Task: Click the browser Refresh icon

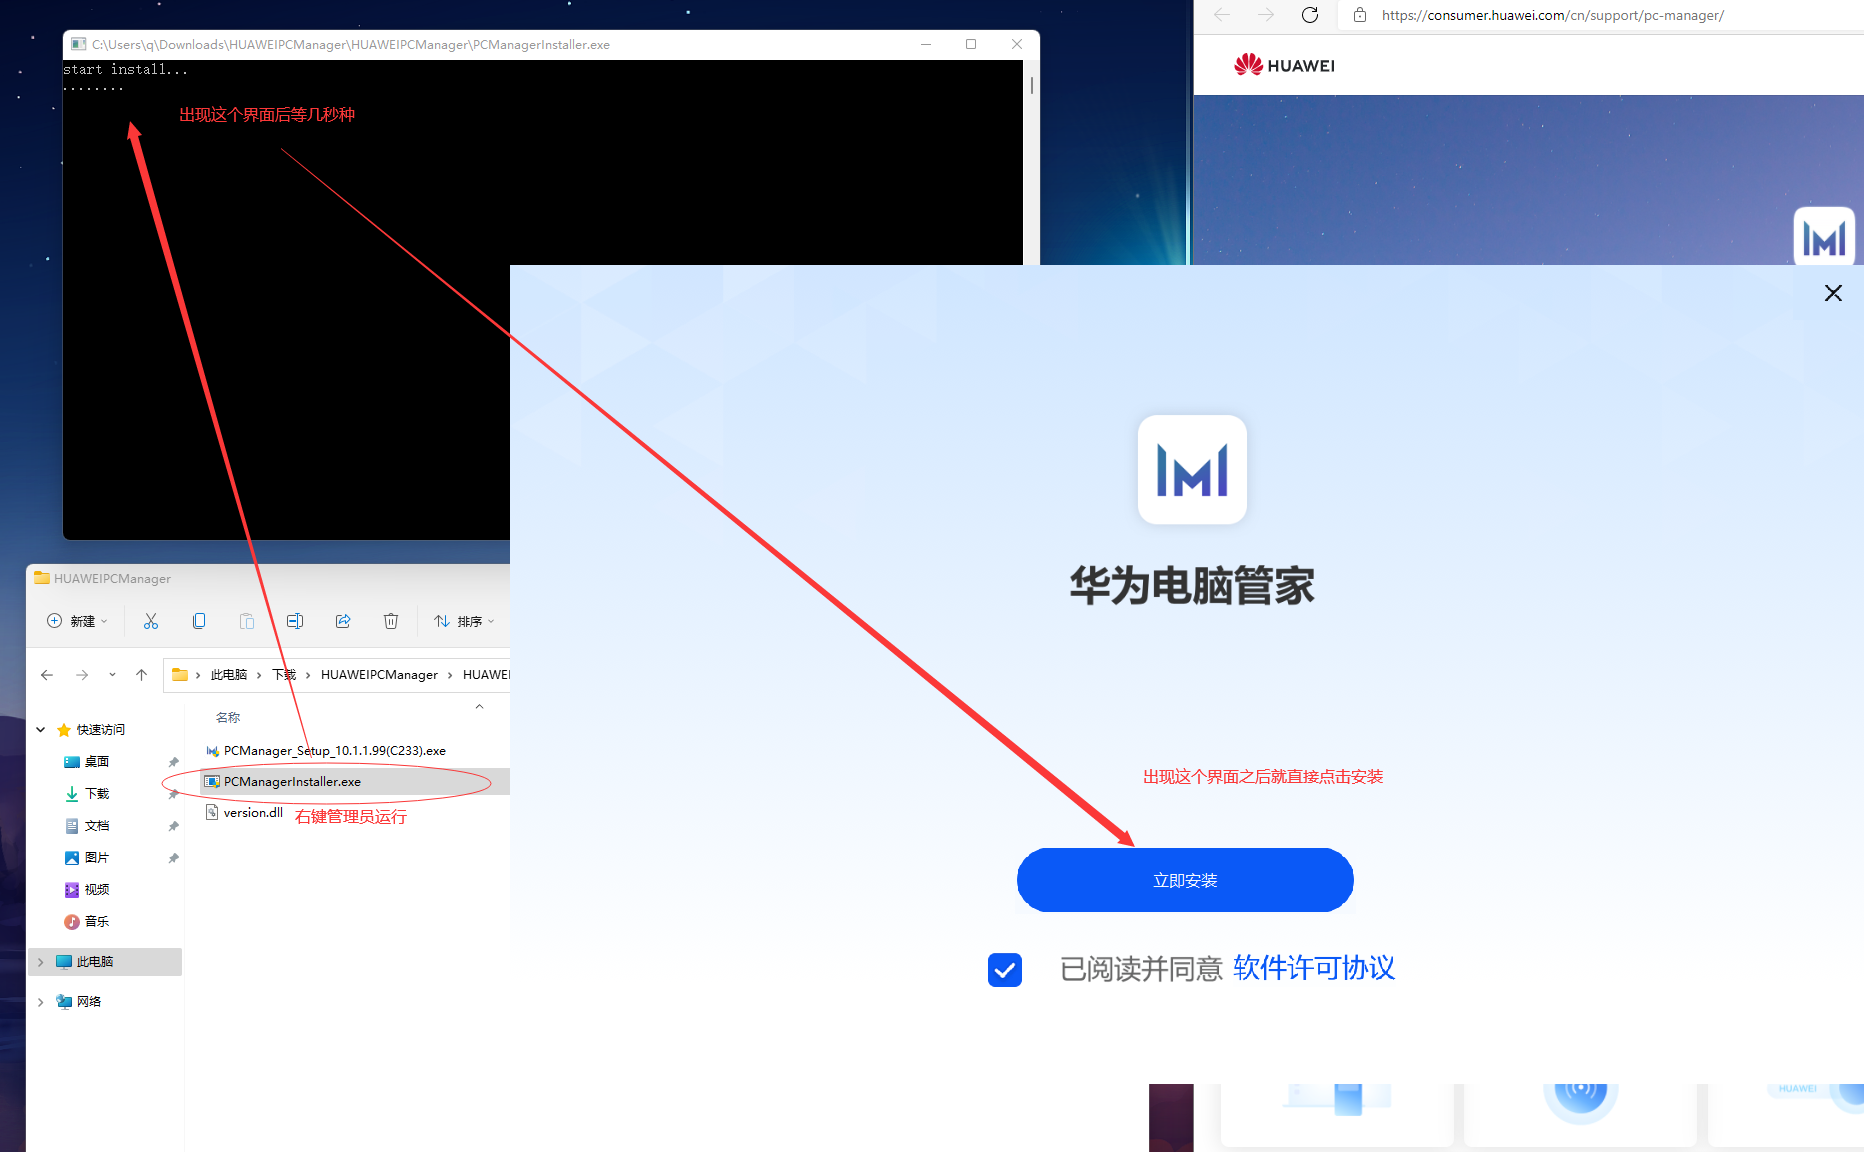Action: (x=1310, y=15)
